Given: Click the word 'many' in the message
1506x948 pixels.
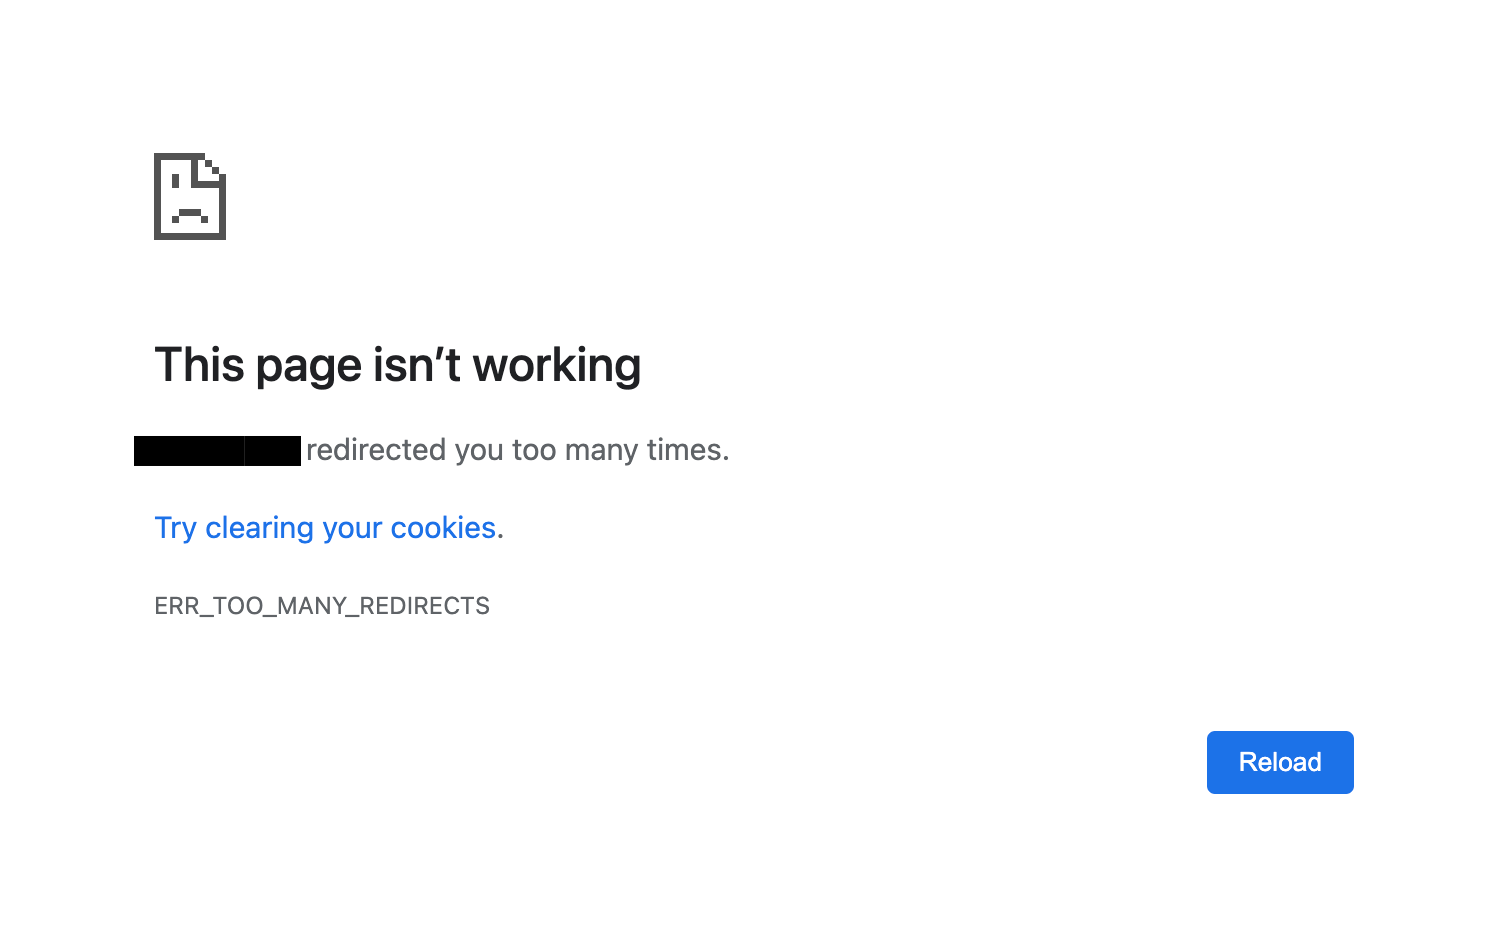Looking at the screenshot, I should coord(600,450).
